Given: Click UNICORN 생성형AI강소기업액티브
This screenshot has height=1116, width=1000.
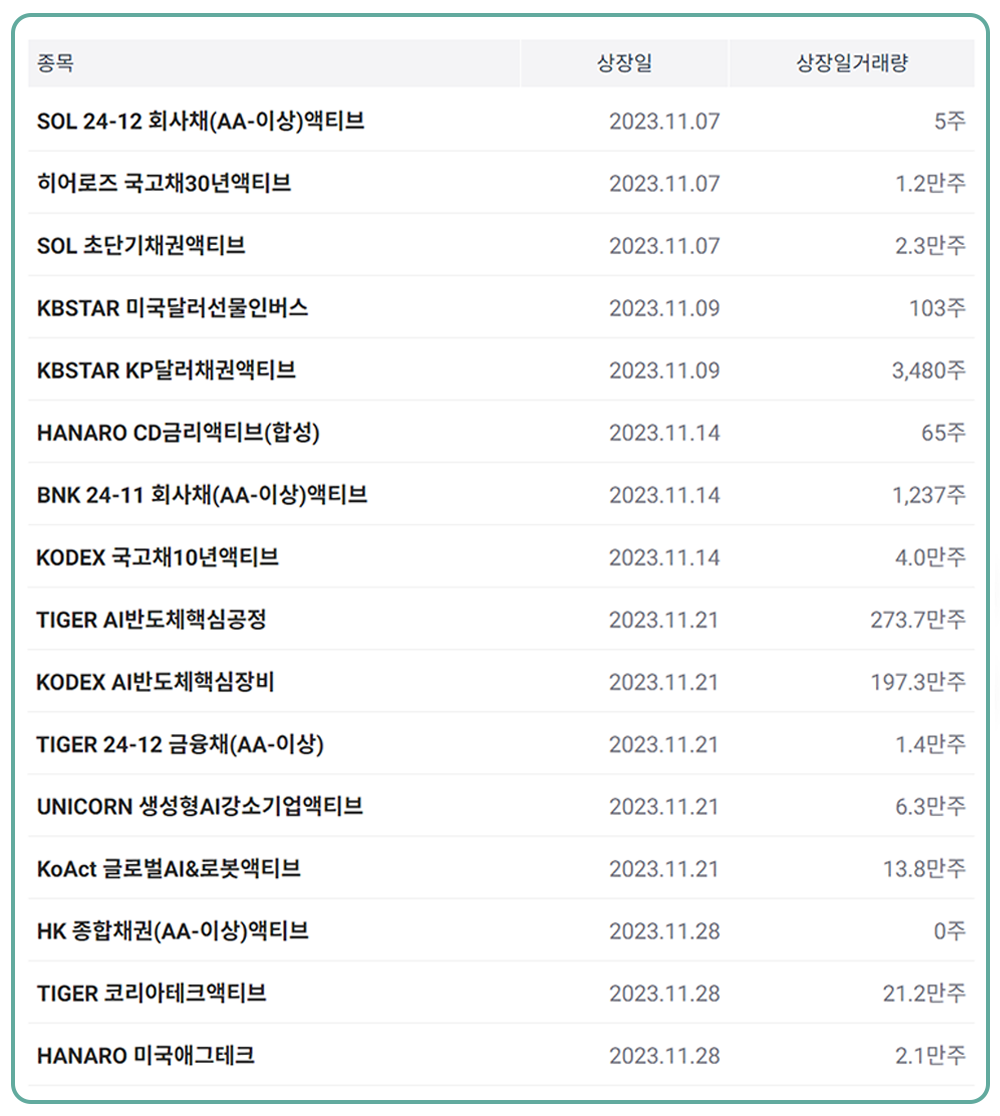Looking at the screenshot, I should [200, 807].
